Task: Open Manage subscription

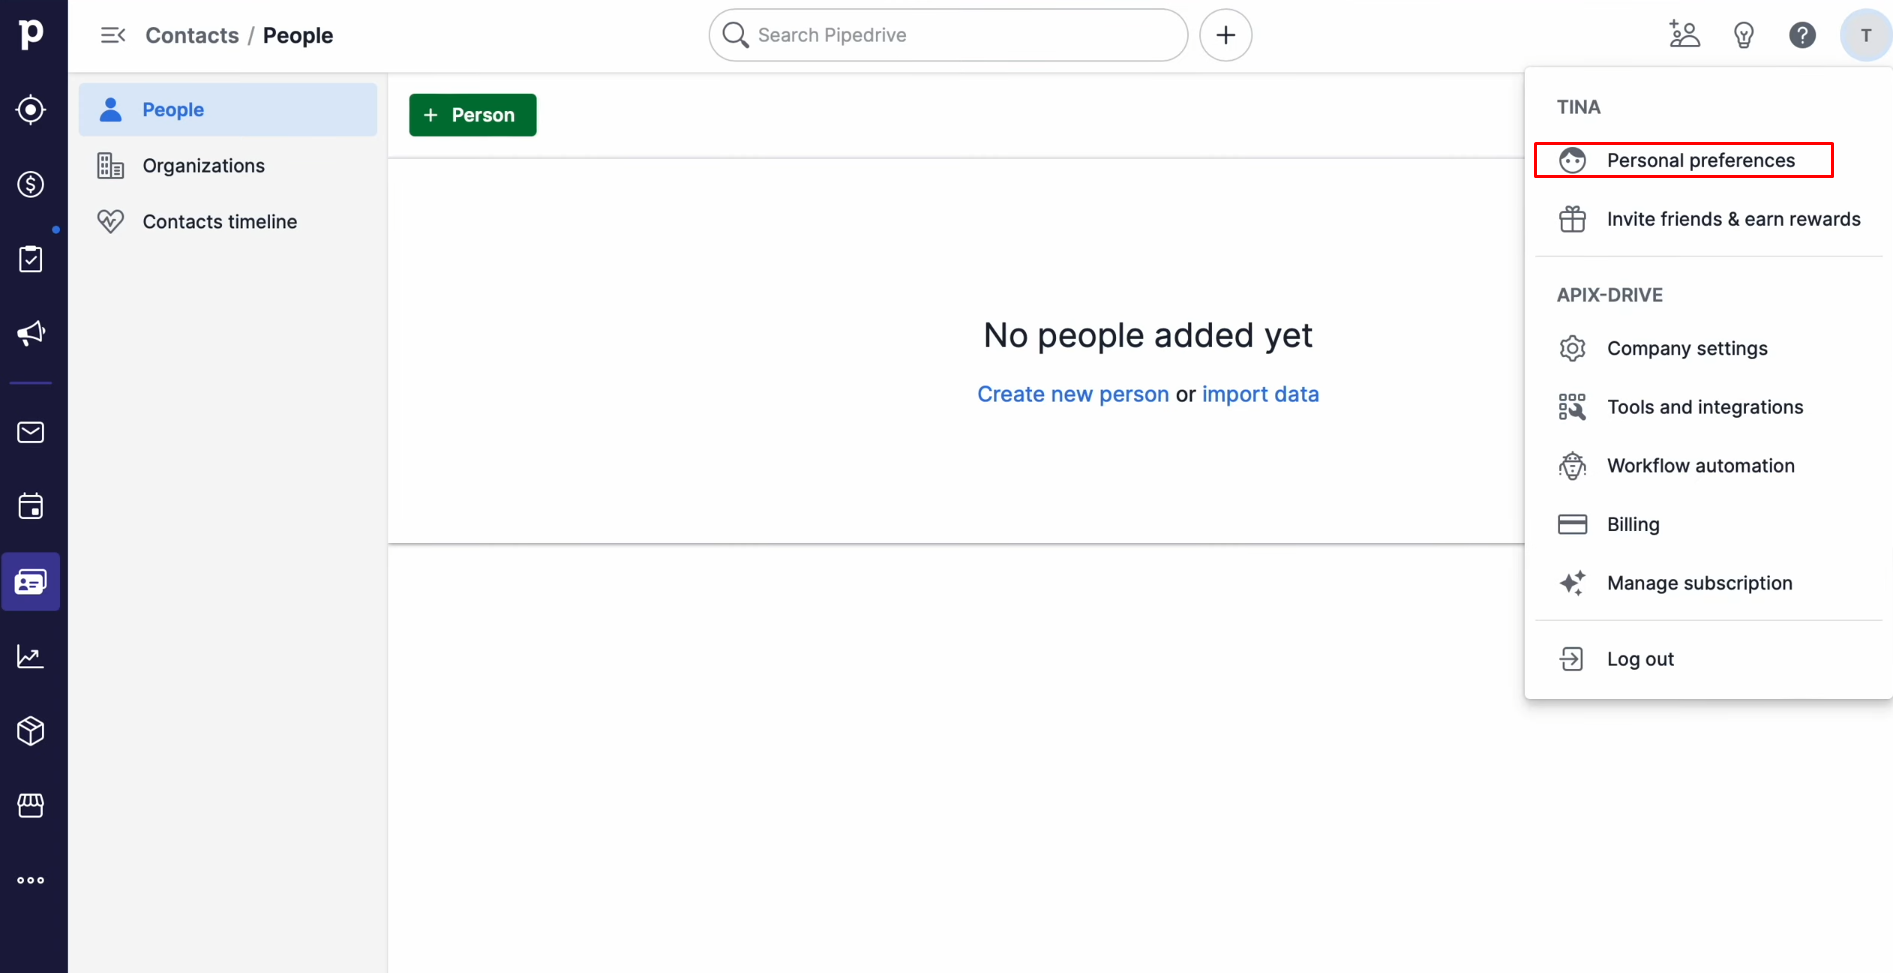Action: 1709,583
